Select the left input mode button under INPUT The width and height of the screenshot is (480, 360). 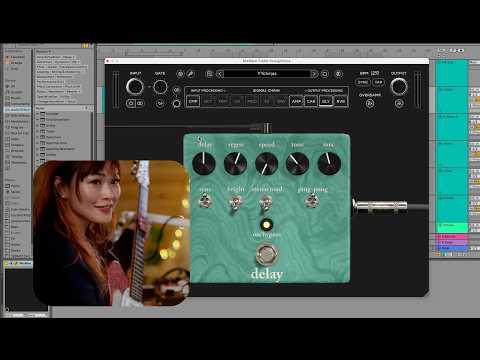[131, 103]
